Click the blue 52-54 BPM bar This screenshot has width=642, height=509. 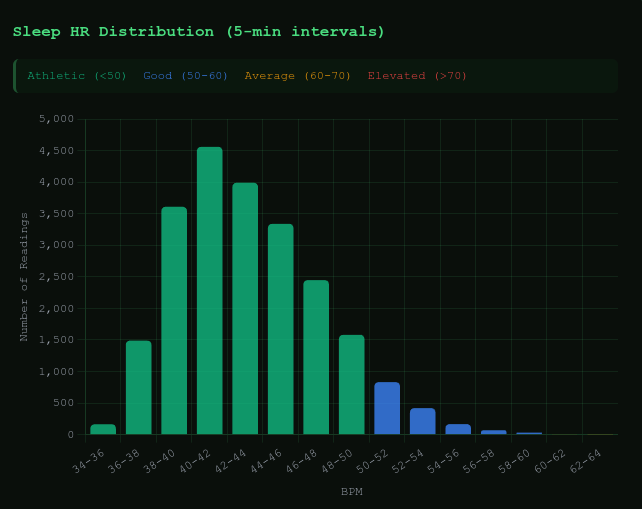[423, 421]
